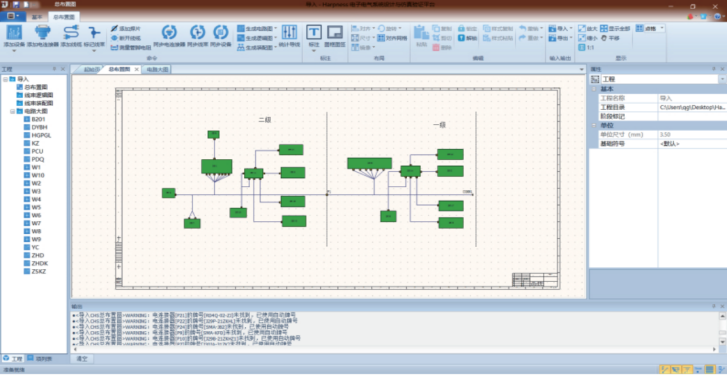Click the 添加设备 add device icon
The image size is (728, 375).
14,32
